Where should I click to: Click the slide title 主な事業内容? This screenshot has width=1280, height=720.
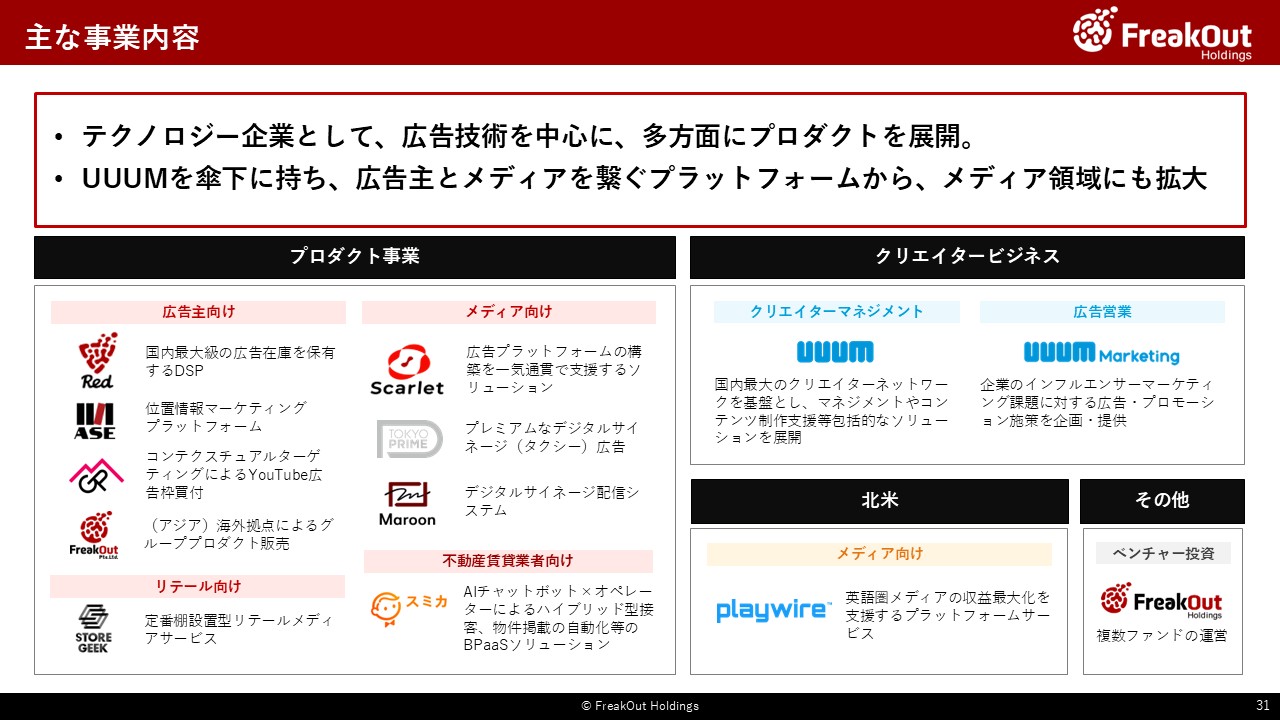click(x=112, y=37)
